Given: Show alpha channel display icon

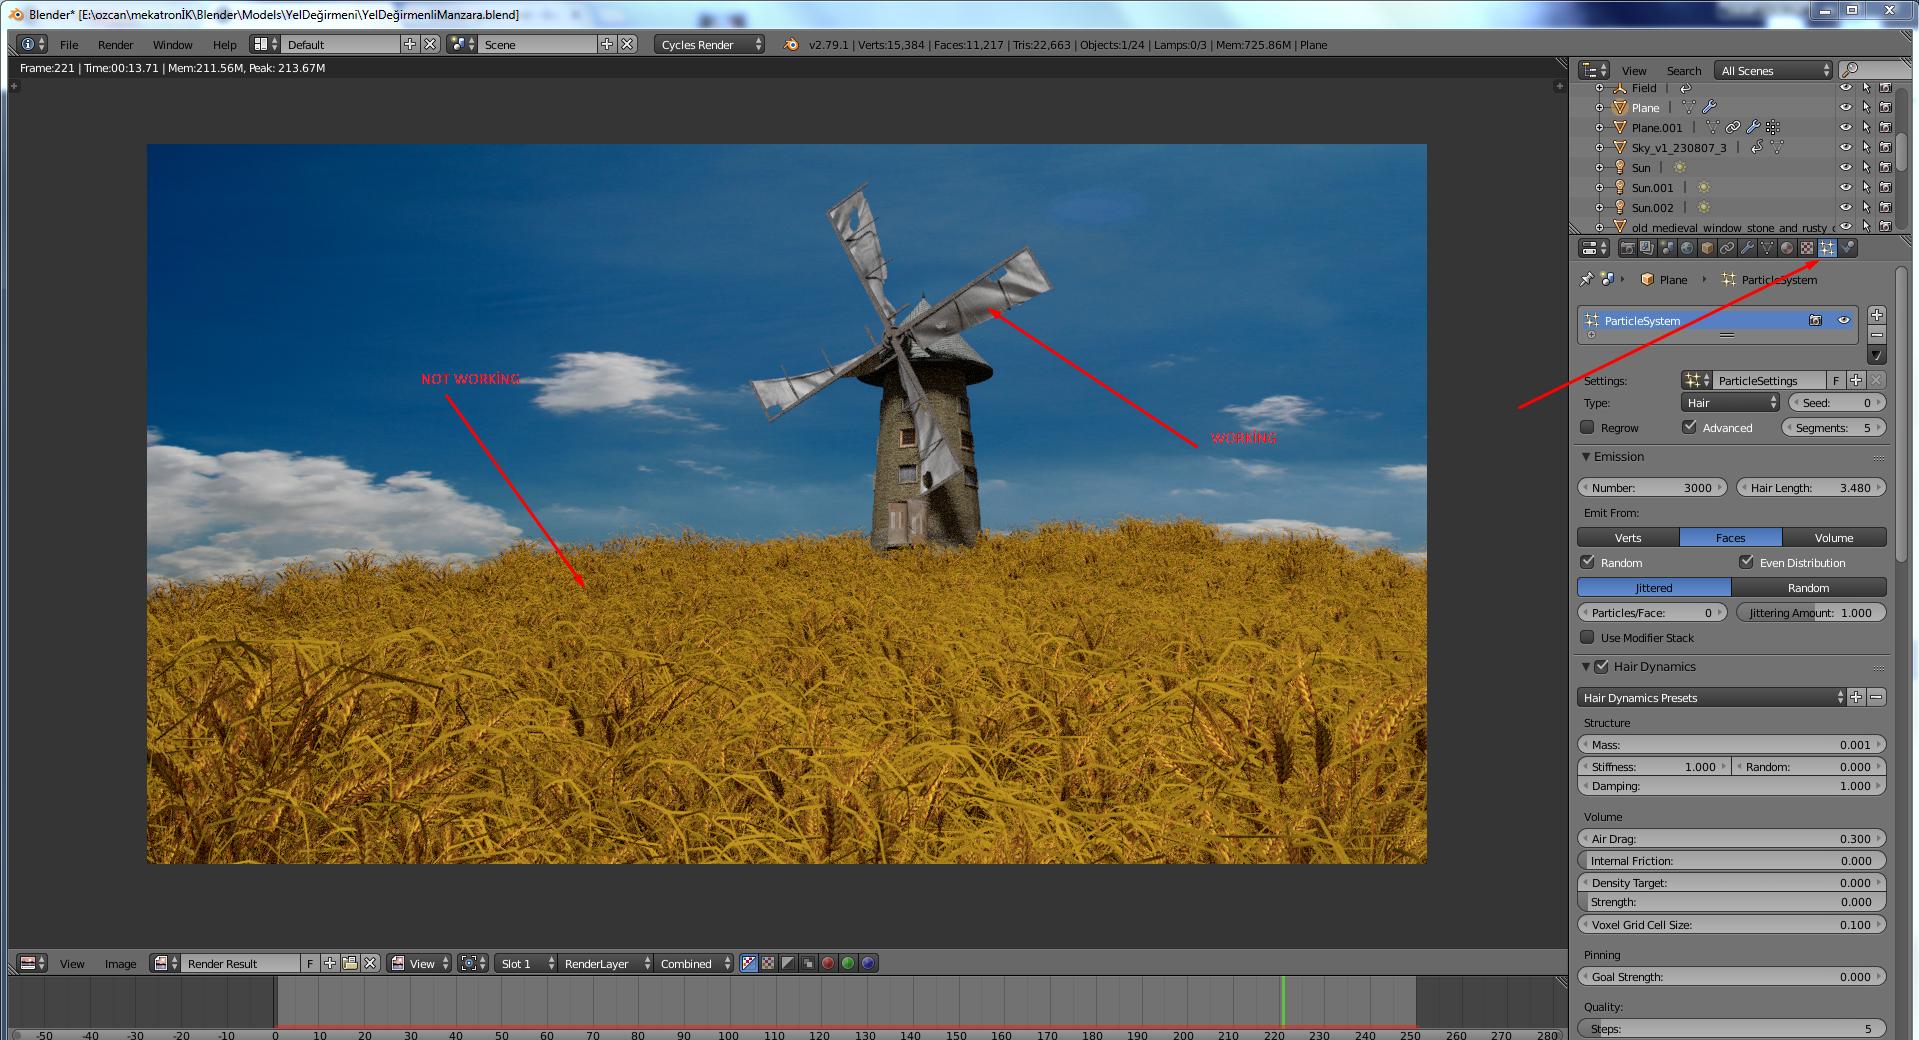Looking at the screenshot, I should tap(788, 963).
